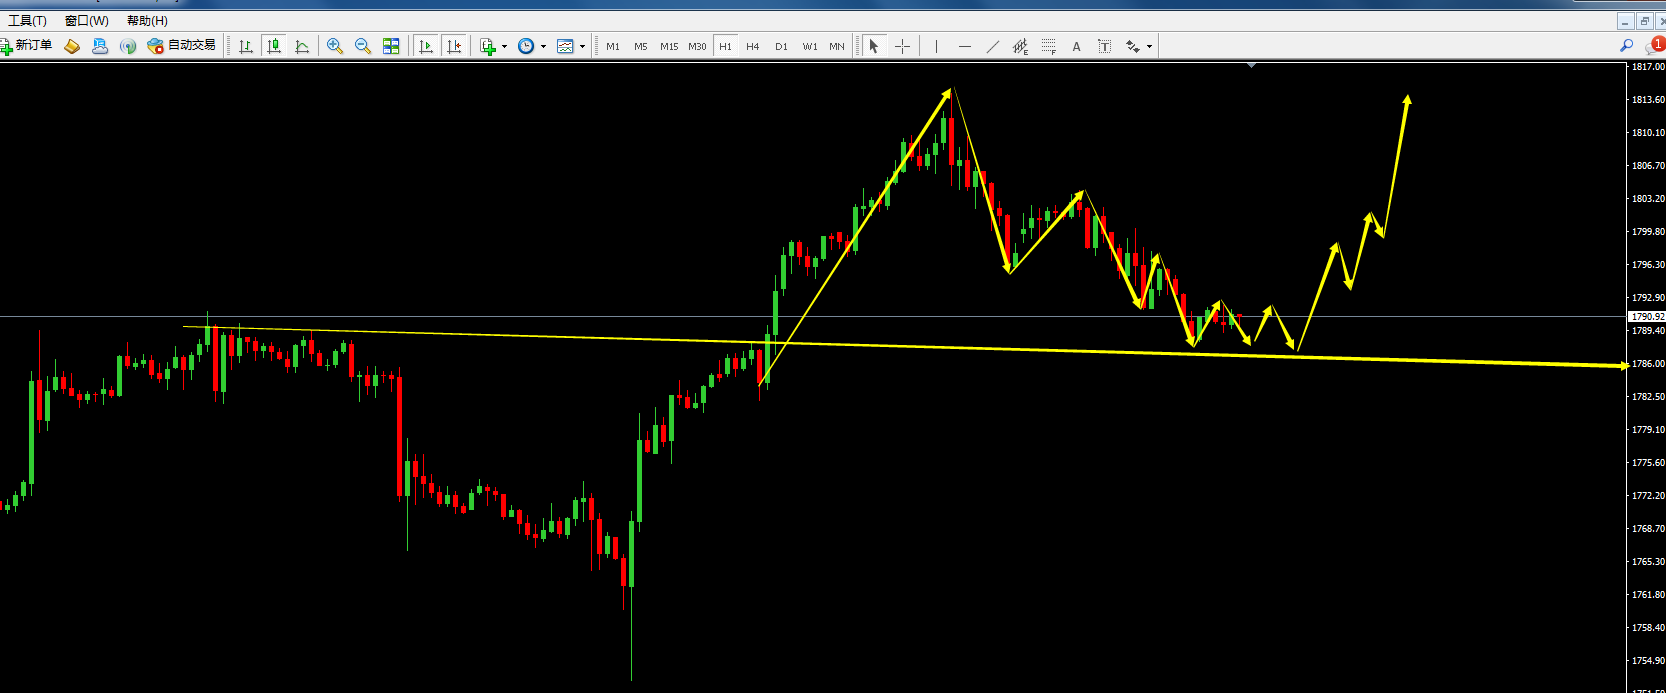Zoom out of the chart
The image size is (1666, 693).
[363, 46]
